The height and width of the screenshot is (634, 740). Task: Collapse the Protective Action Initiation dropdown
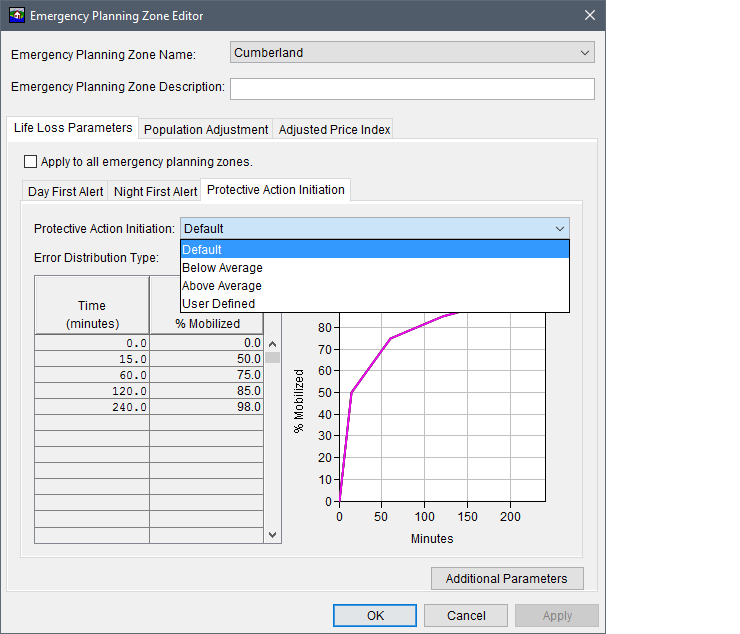point(559,229)
